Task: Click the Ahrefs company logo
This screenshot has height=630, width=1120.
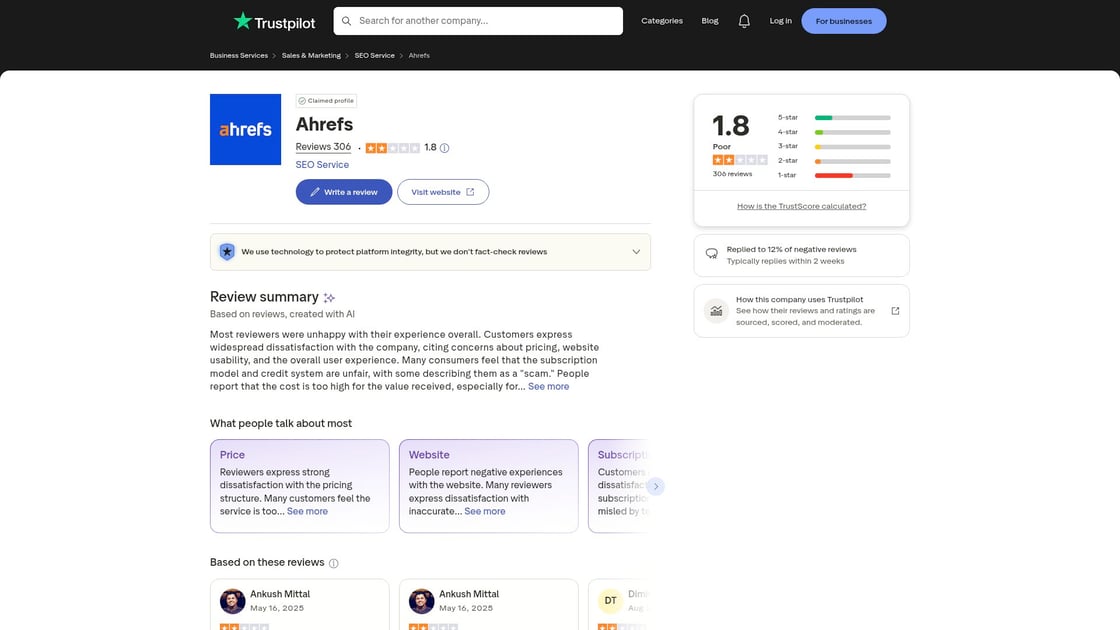Action: pos(245,129)
